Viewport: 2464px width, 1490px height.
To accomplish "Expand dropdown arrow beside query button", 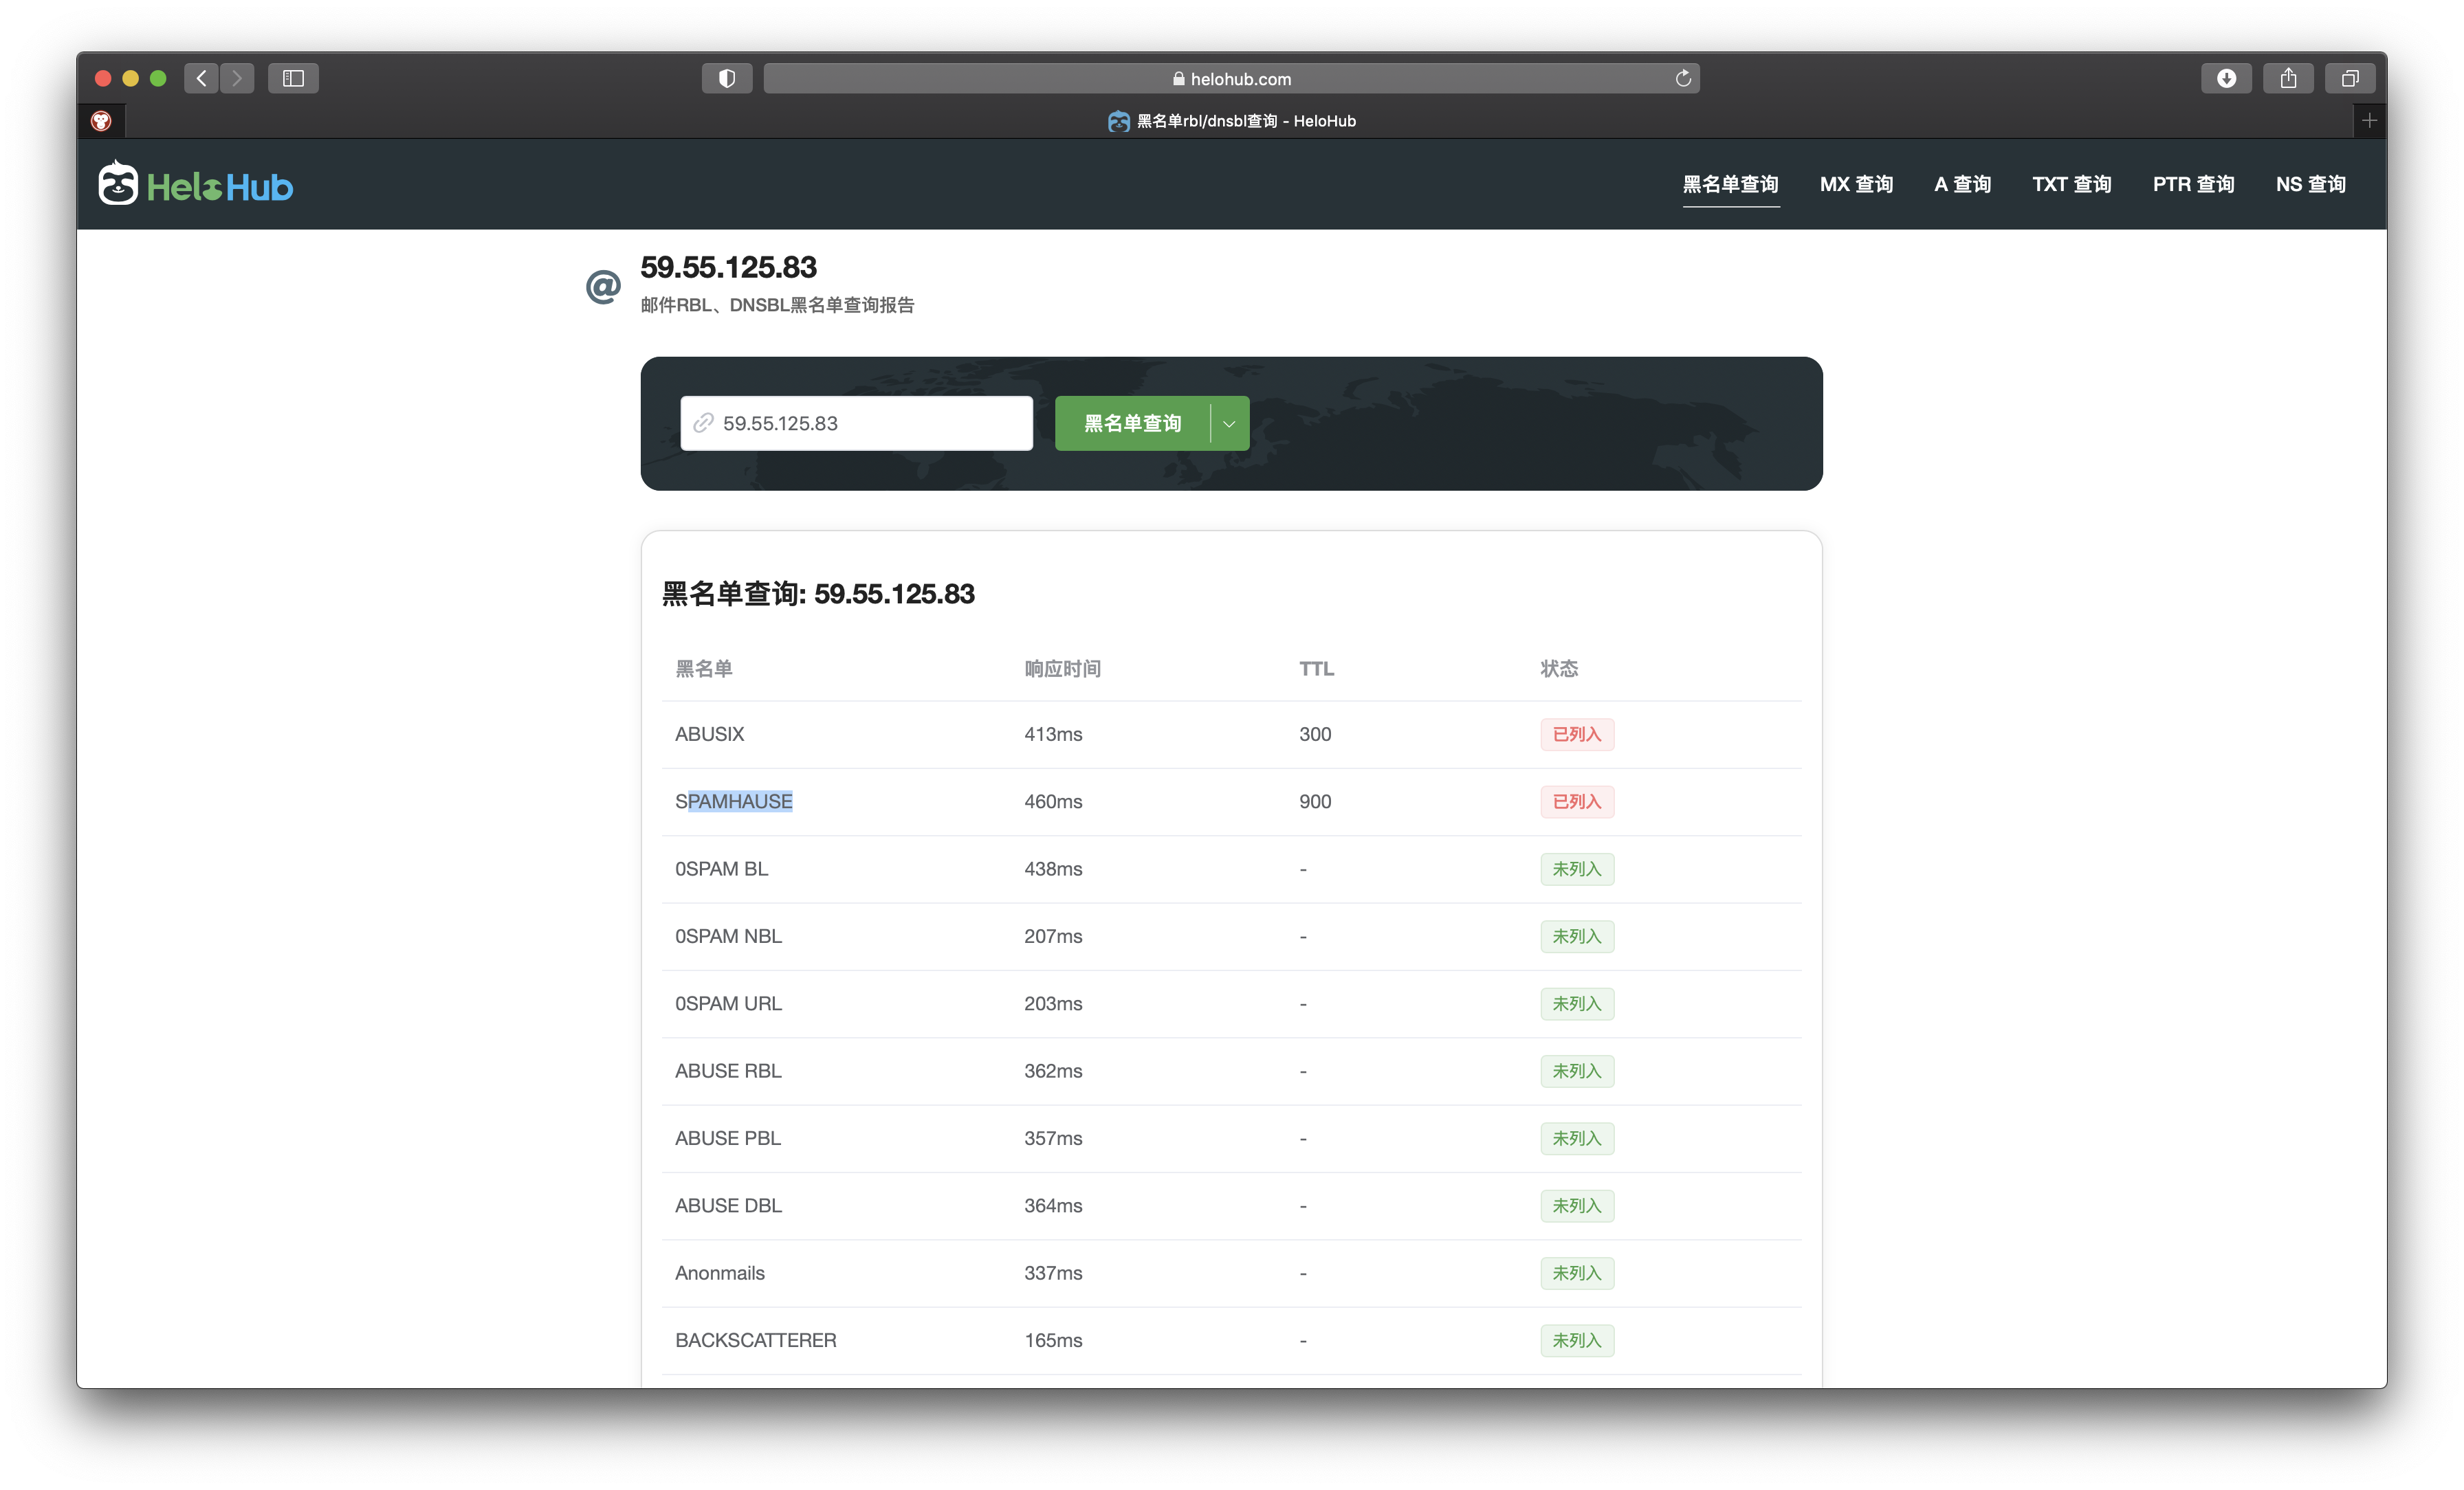I will click(x=1229, y=423).
